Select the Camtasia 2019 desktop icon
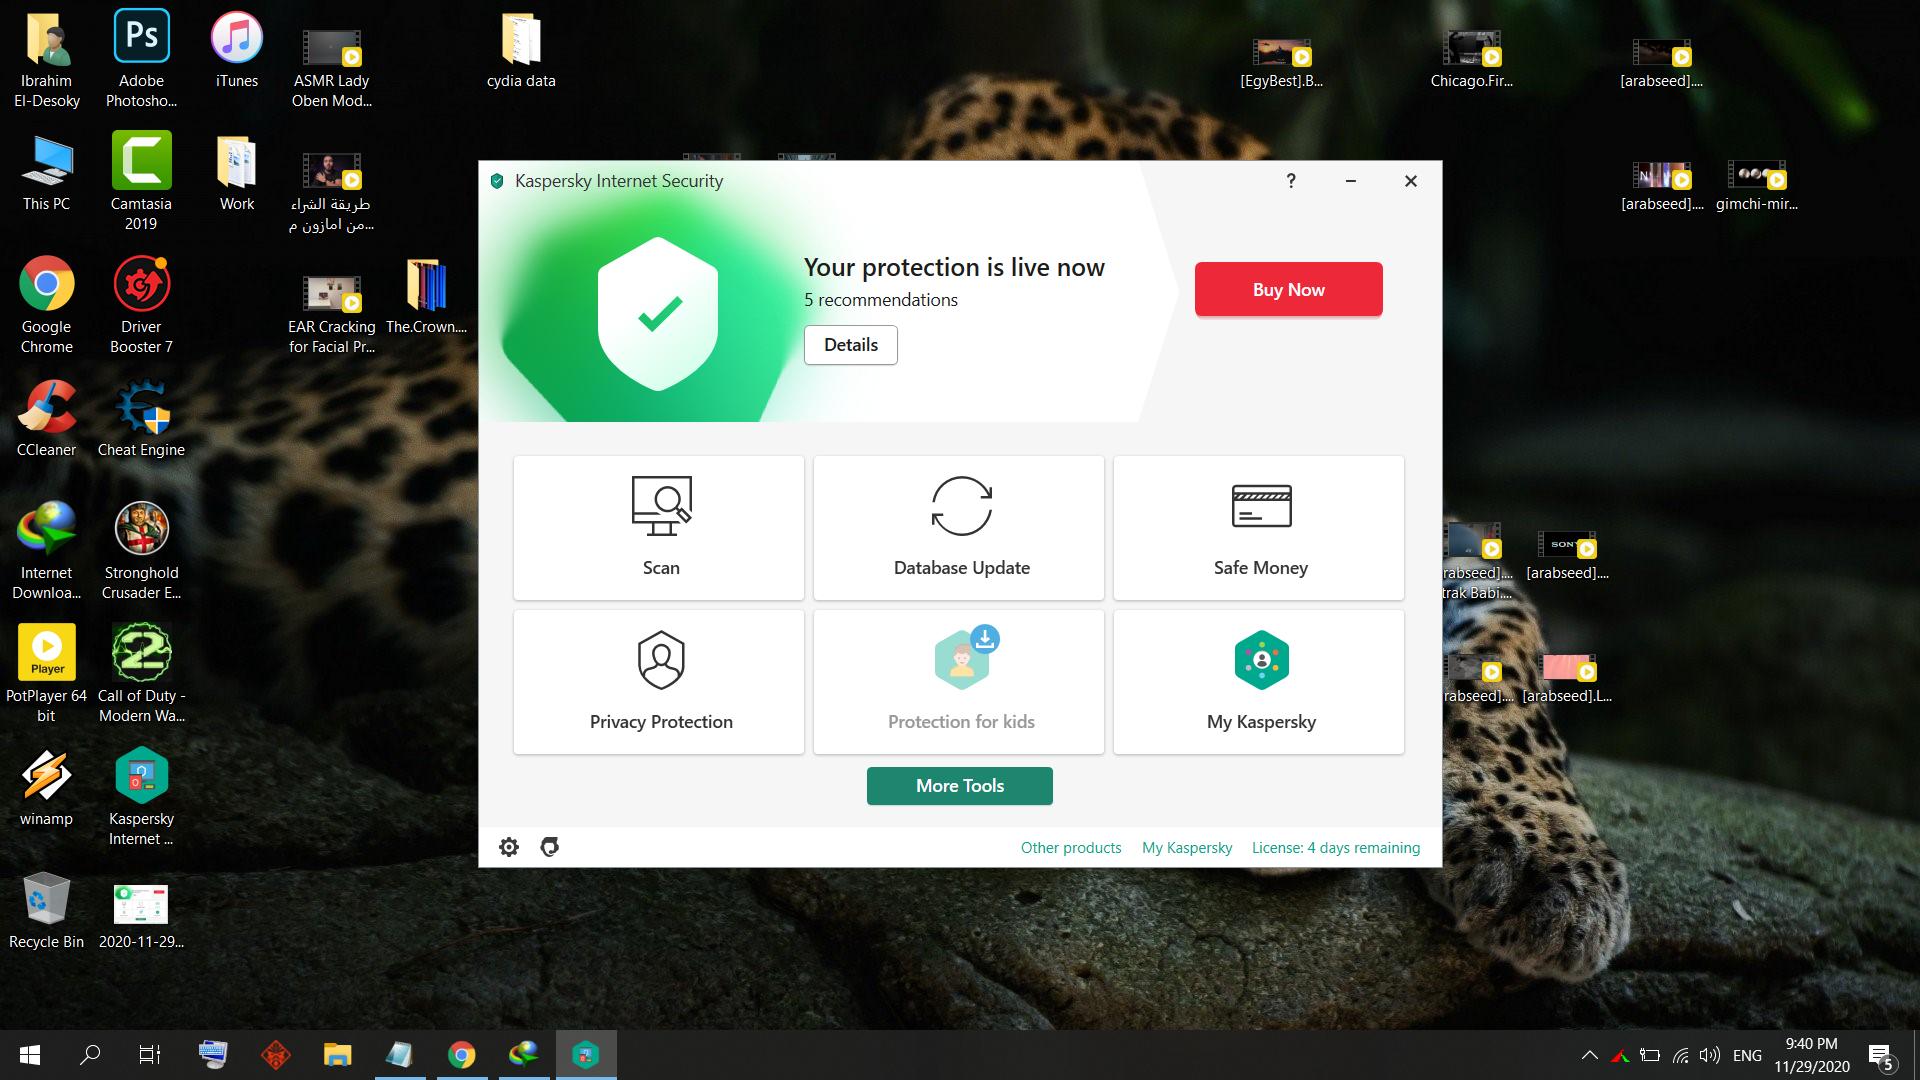 (141, 182)
